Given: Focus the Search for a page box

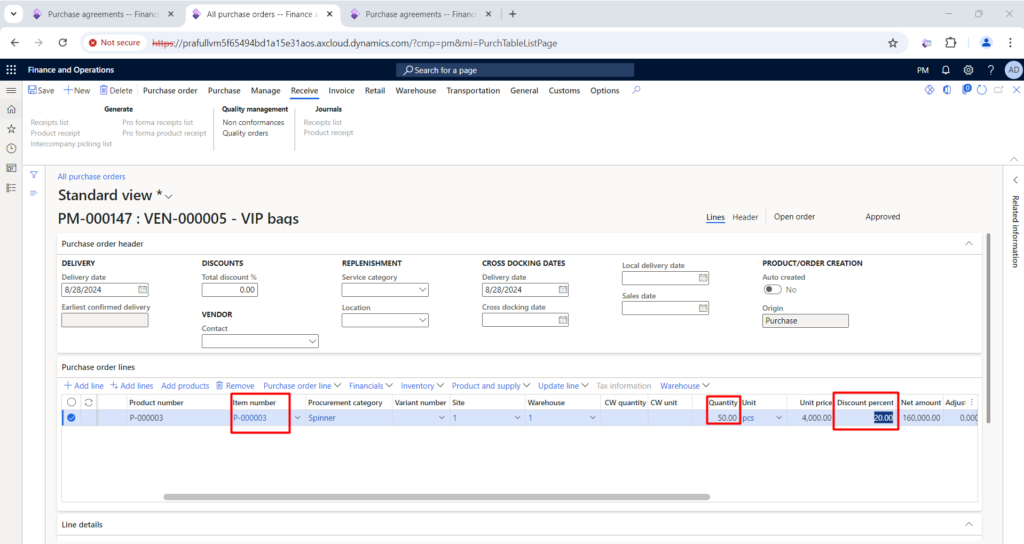Looking at the screenshot, I should coord(515,70).
